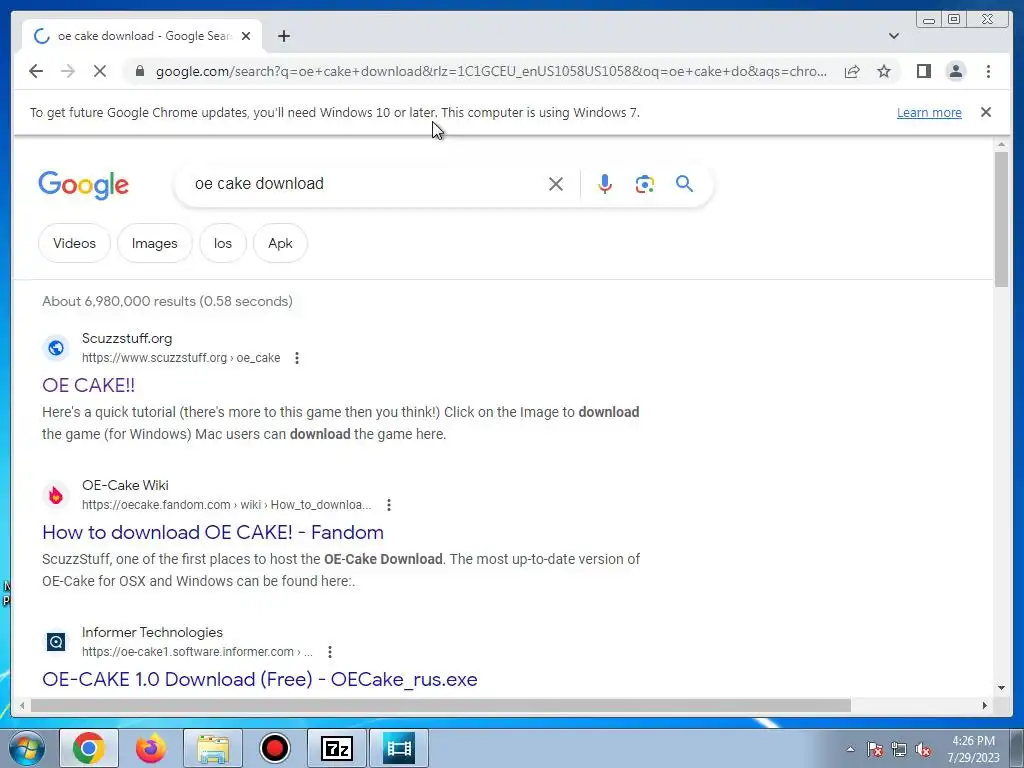Open the muted volume tray icon
Viewport: 1024px width, 768px height.
coord(923,749)
